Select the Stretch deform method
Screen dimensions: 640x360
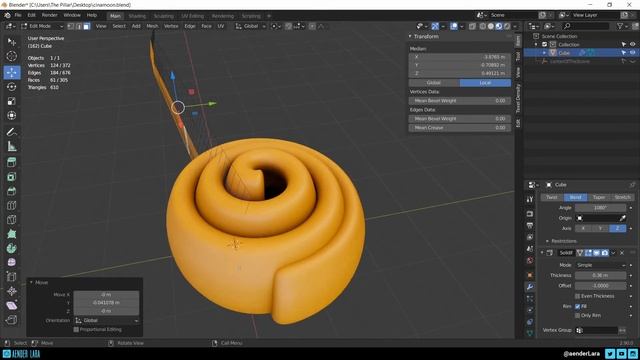[x=622, y=197]
